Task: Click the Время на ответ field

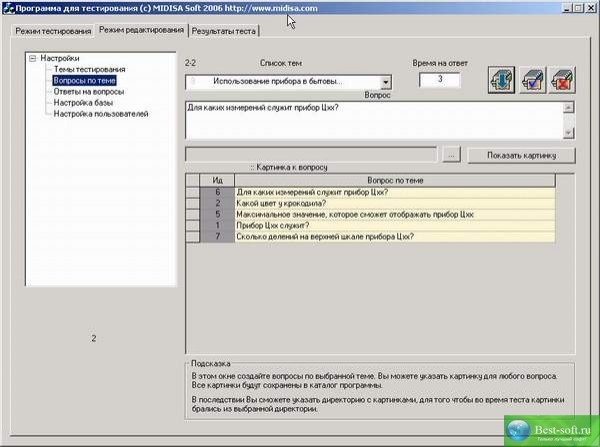Action: click(439, 80)
